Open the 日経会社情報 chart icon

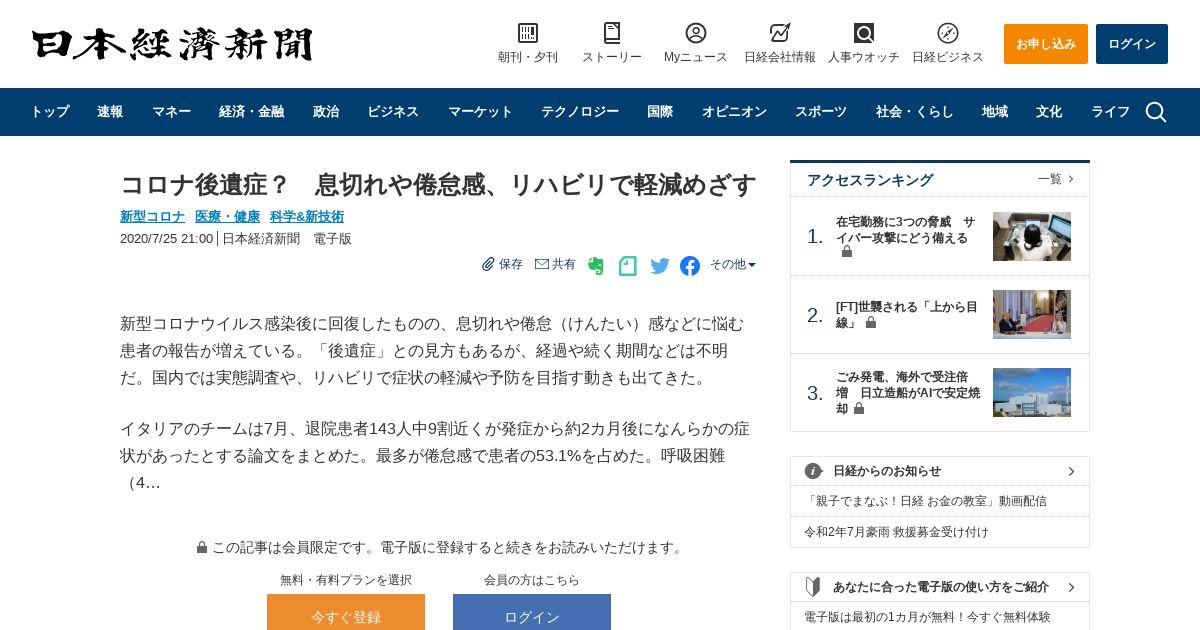point(780,33)
